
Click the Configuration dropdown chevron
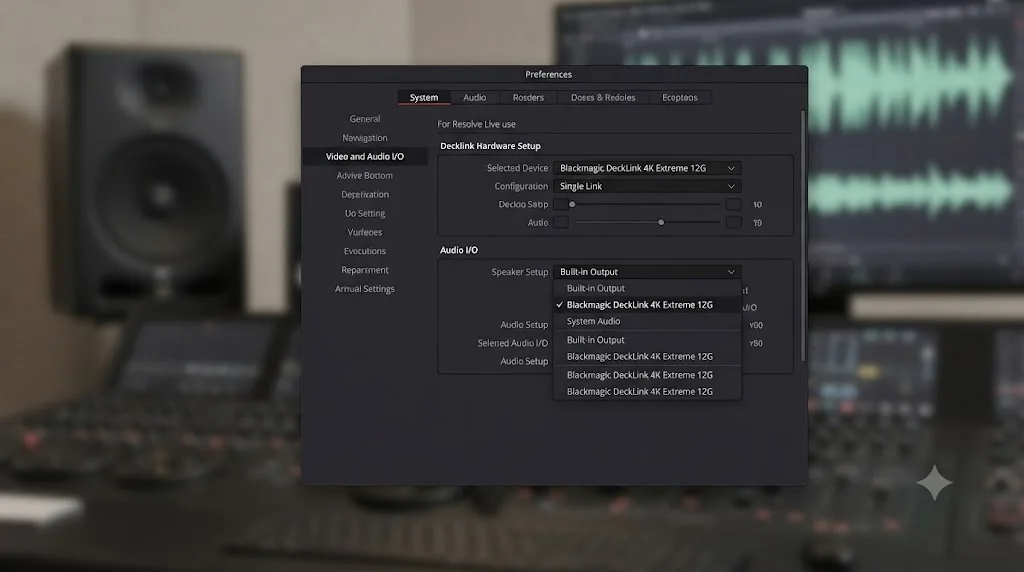pos(731,186)
